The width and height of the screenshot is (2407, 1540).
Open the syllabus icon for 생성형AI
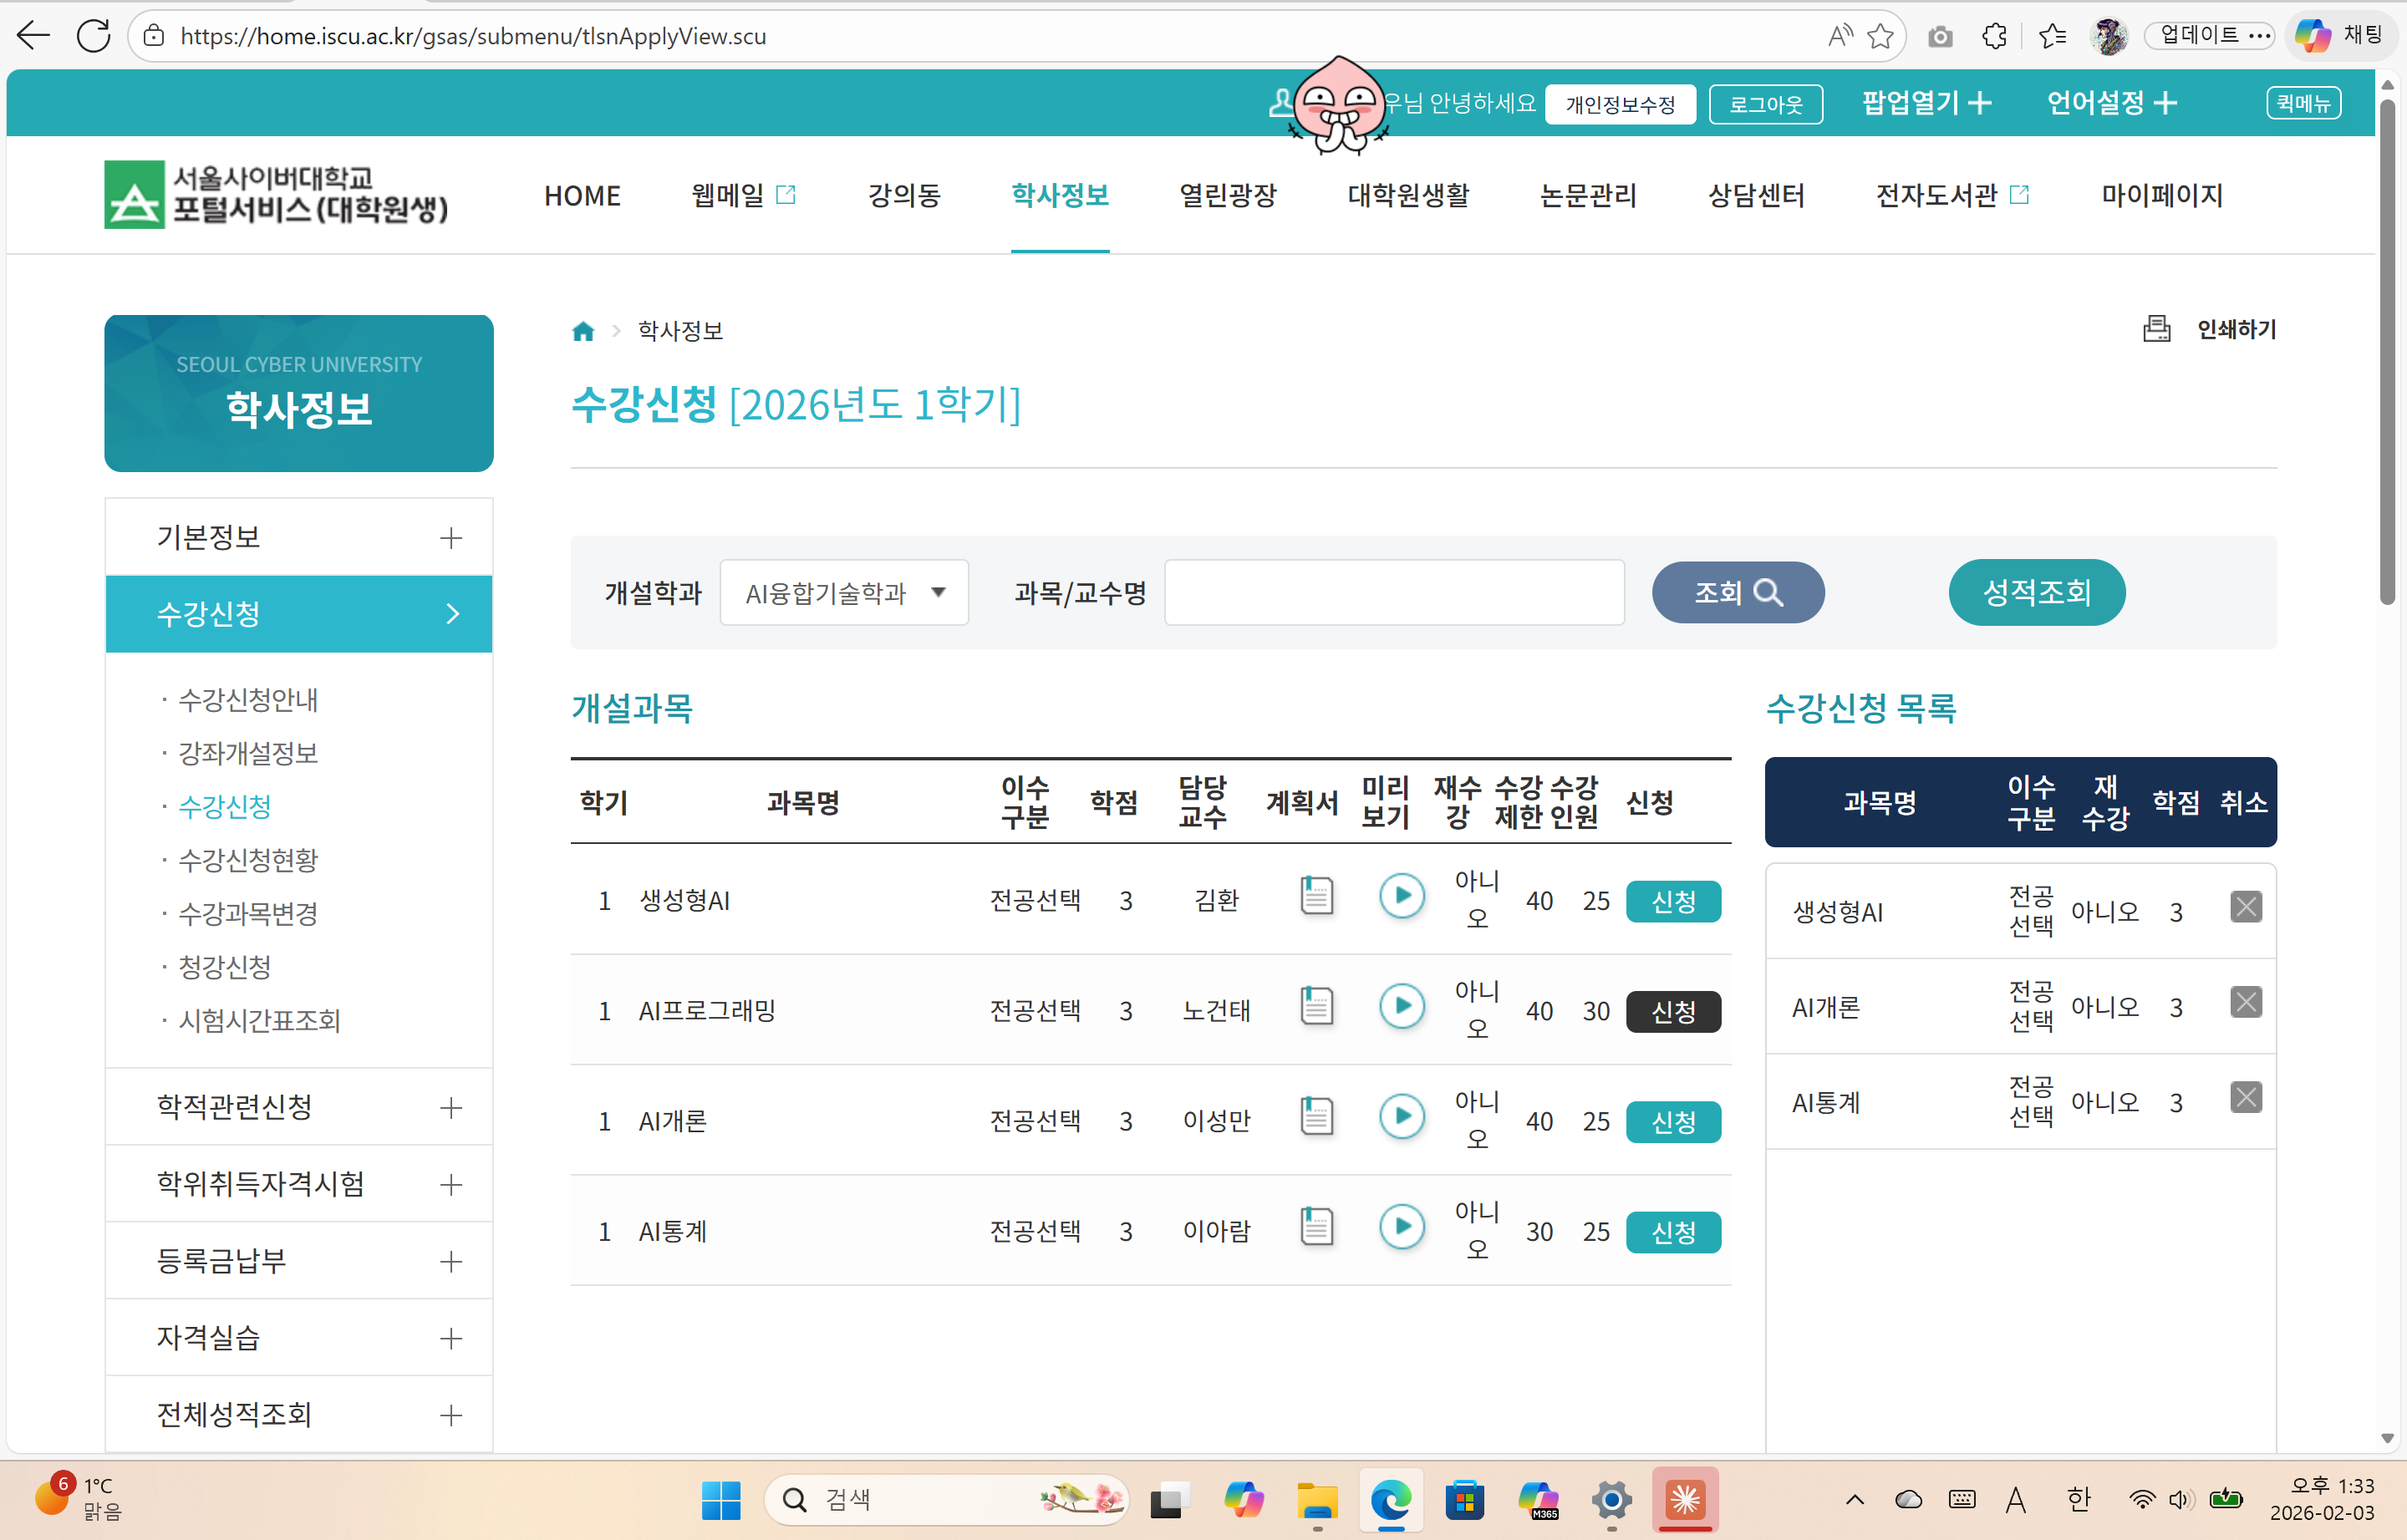[x=1316, y=895]
